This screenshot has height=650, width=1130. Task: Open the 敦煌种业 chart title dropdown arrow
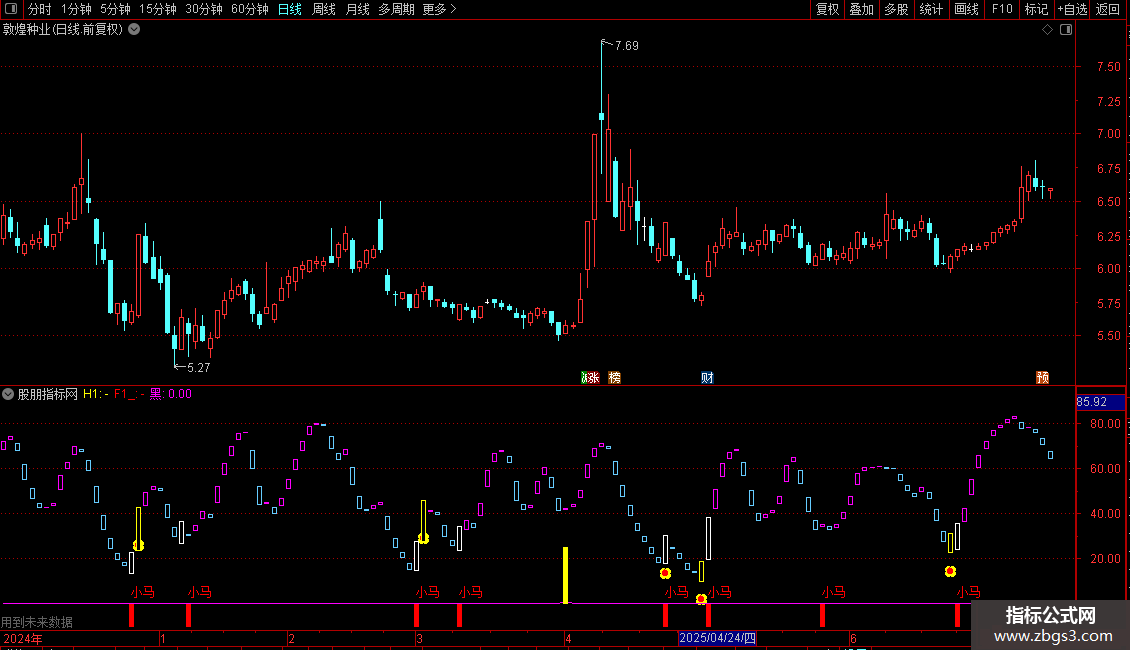[x=134, y=30]
